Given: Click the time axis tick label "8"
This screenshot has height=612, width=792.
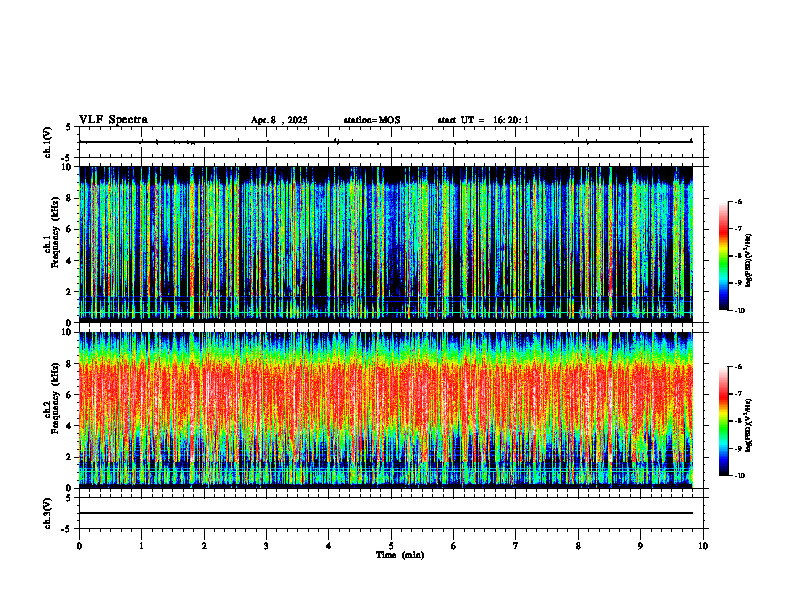Looking at the screenshot, I should 578,546.
